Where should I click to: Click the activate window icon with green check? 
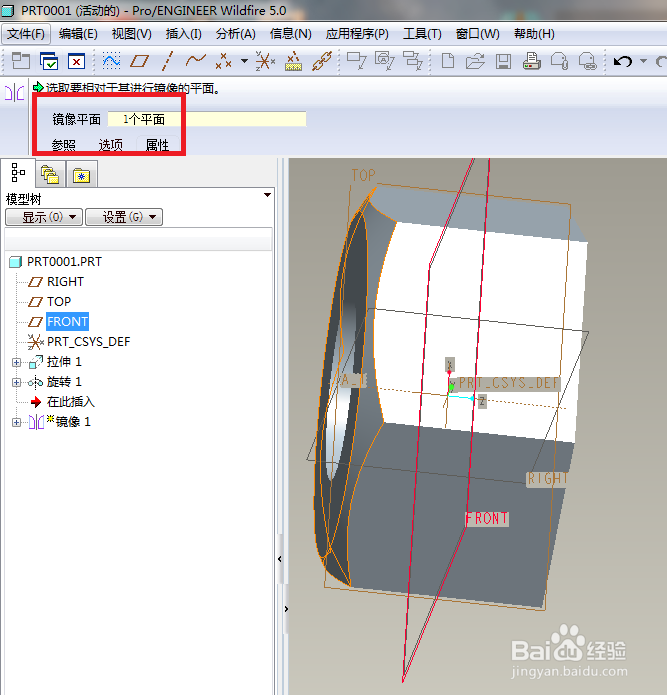tap(49, 61)
